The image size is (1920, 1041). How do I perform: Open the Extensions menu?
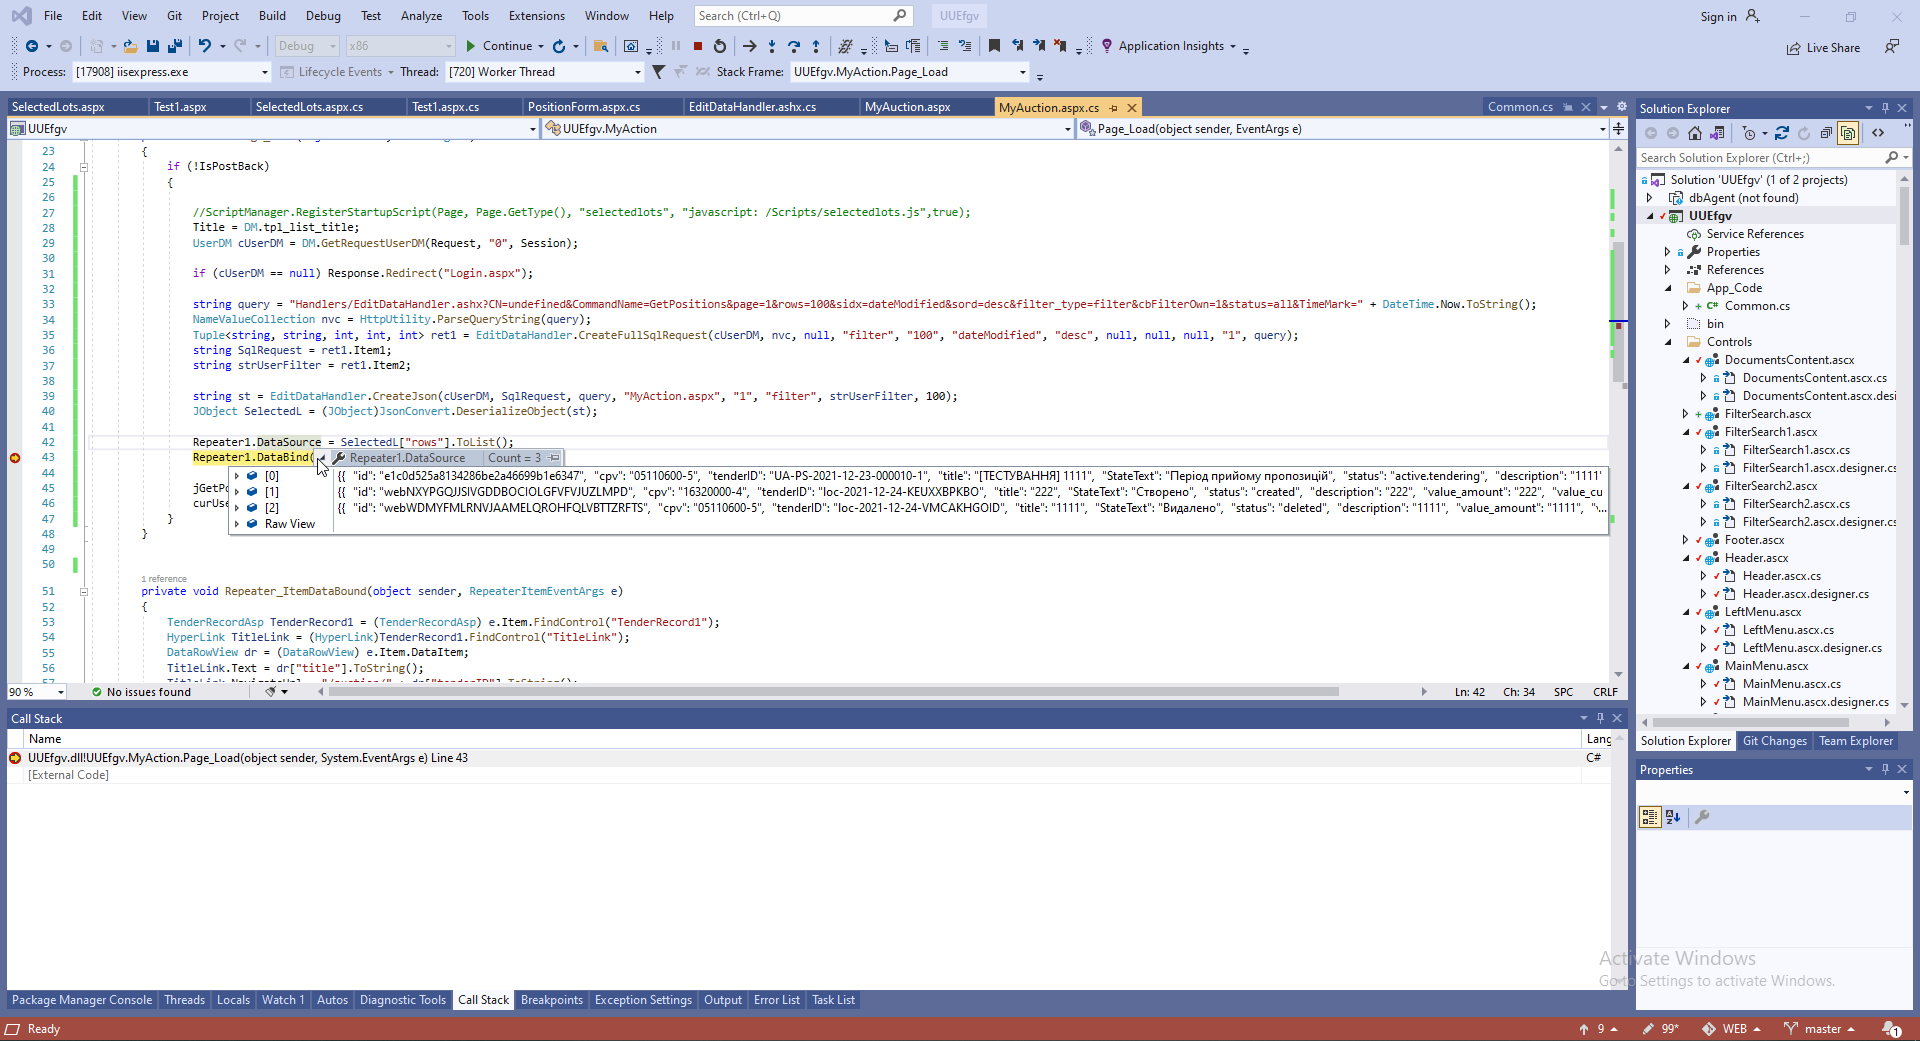[536, 16]
